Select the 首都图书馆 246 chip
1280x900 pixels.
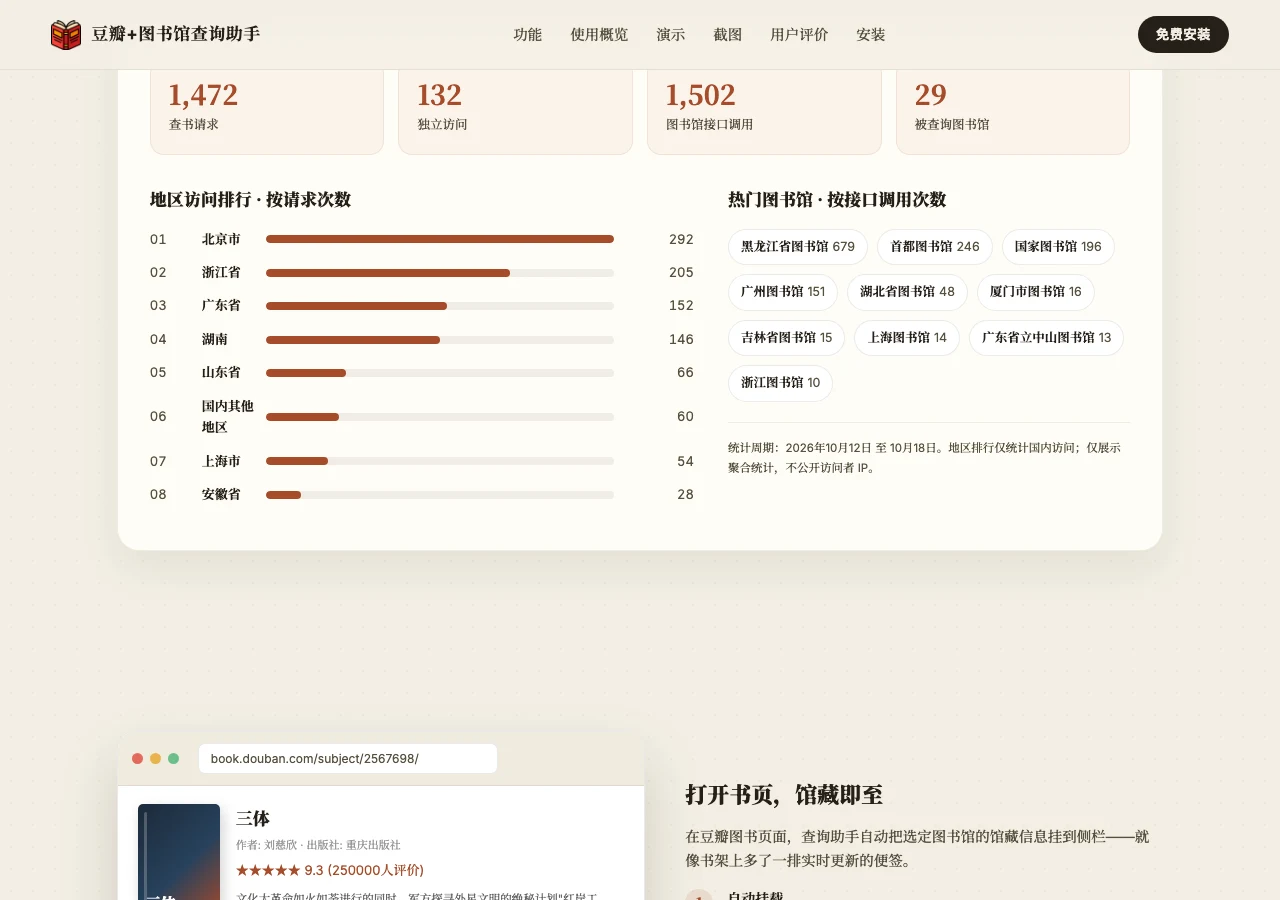click(x=935, y=247)
